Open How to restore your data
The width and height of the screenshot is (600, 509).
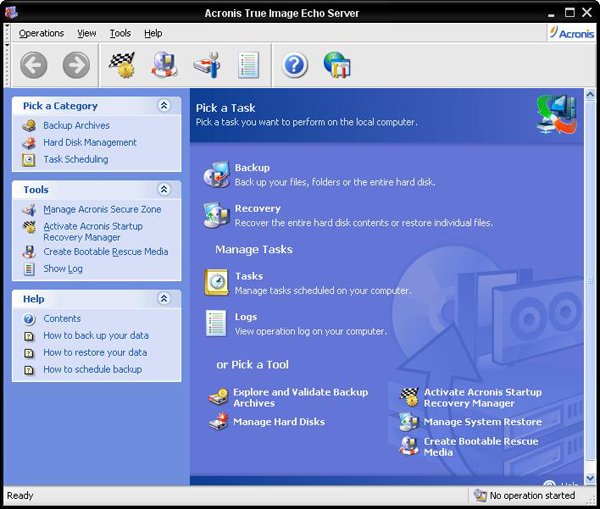95,352
